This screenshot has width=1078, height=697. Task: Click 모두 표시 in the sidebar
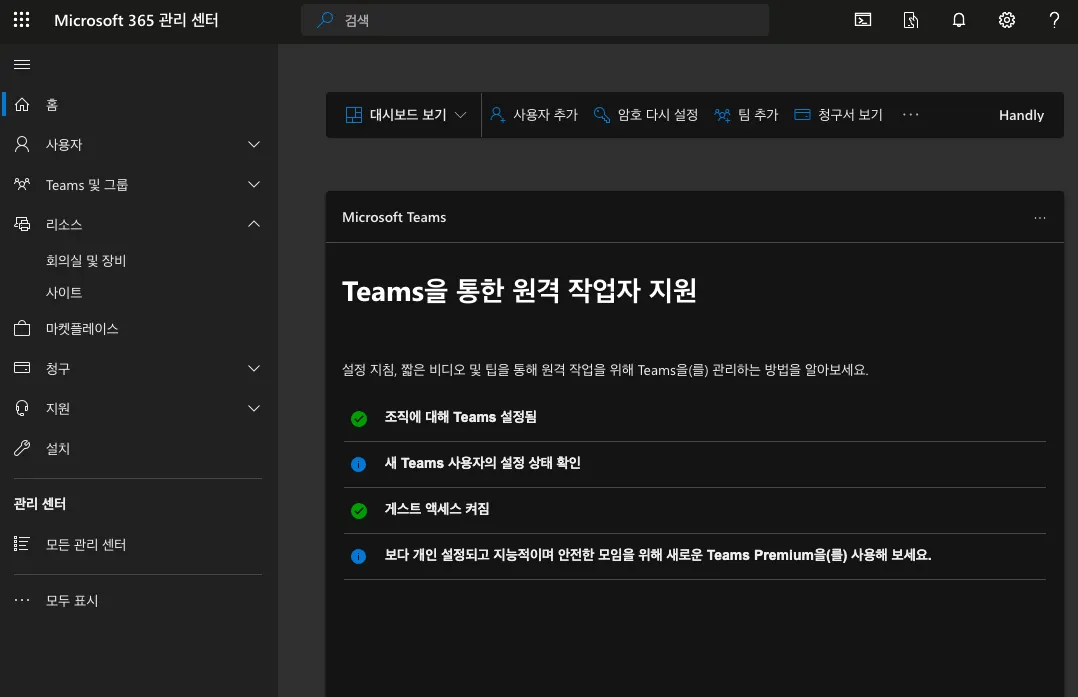click(72, 600)
